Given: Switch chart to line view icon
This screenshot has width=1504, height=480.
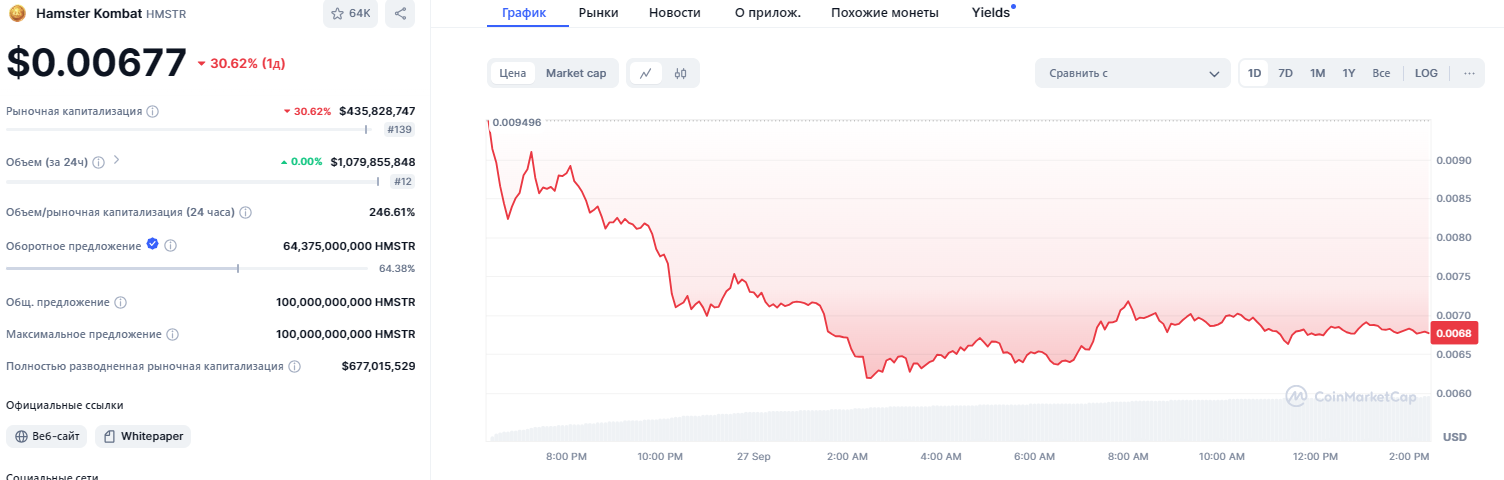Looking at the screenshot, I should tap(646, 73).
